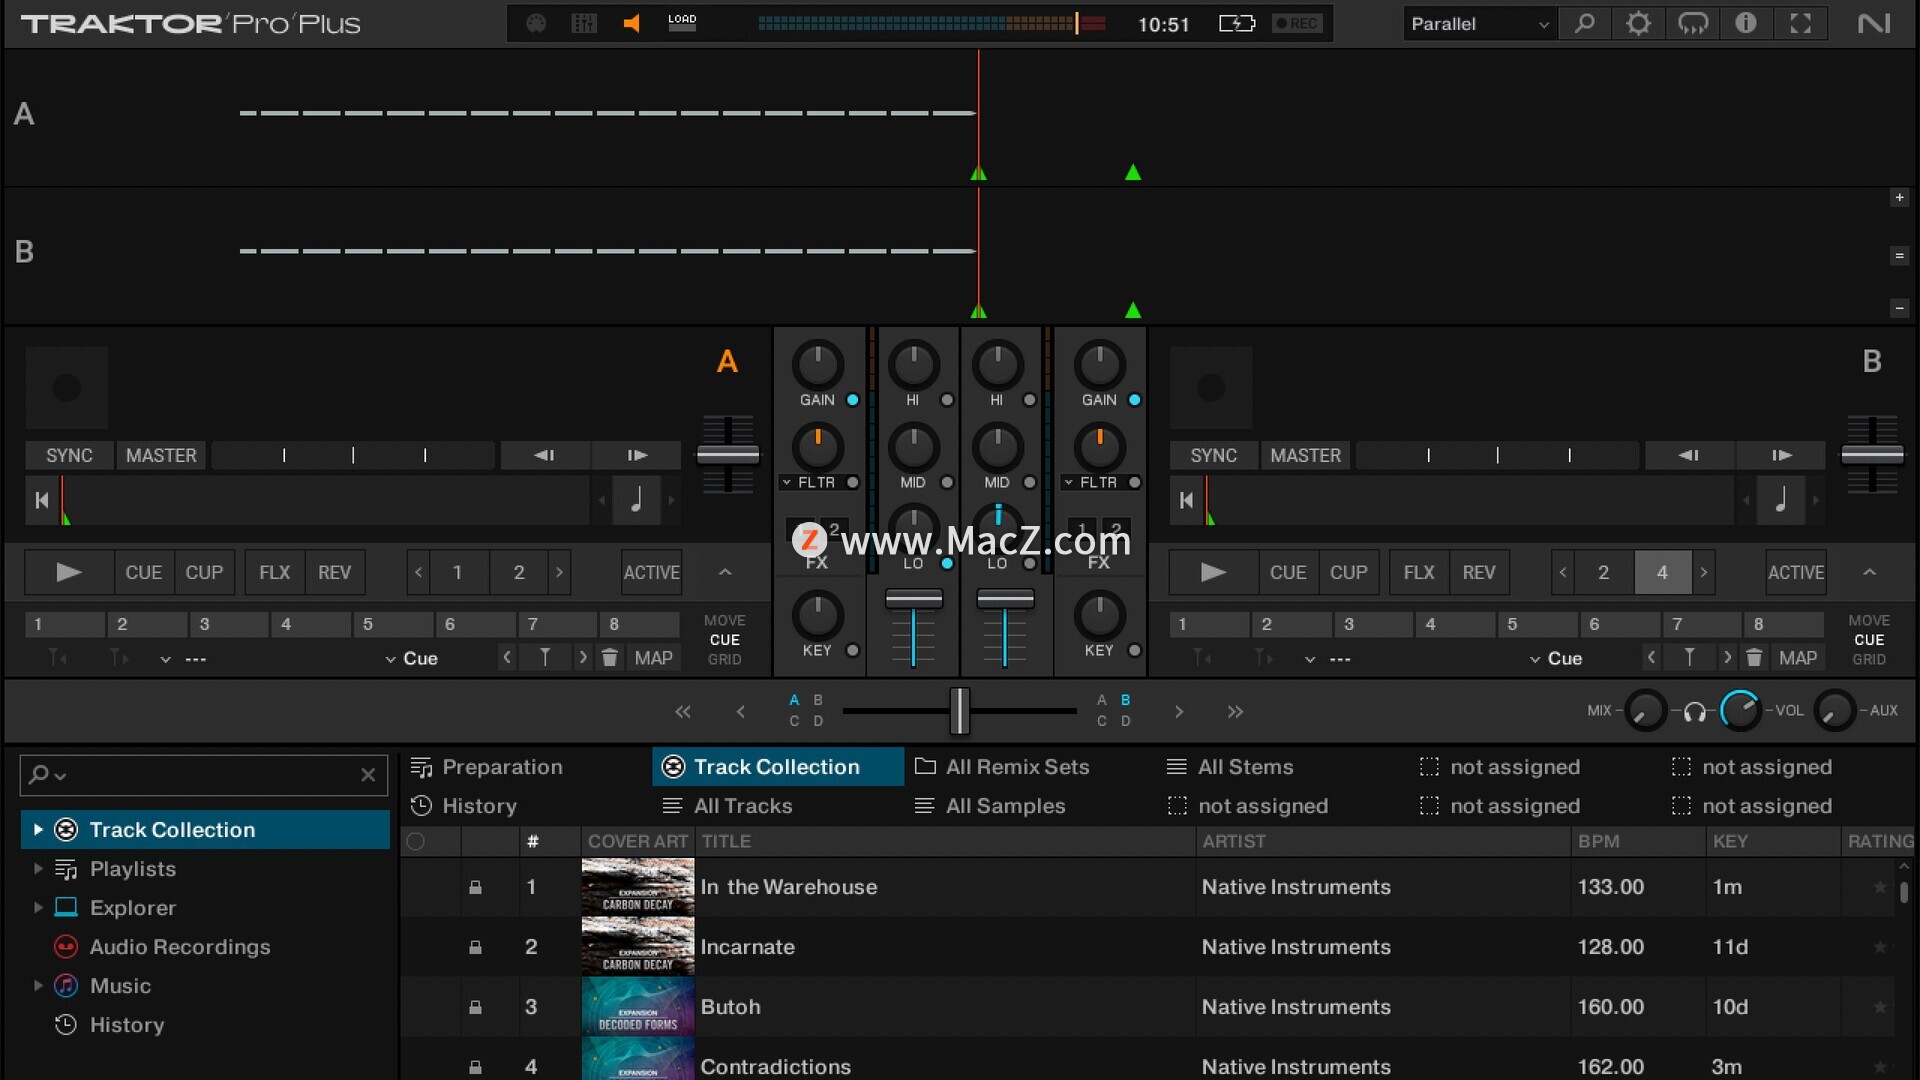
Task: Open channel B FLTR filter type dropdown
Action: click(1091, 482)
